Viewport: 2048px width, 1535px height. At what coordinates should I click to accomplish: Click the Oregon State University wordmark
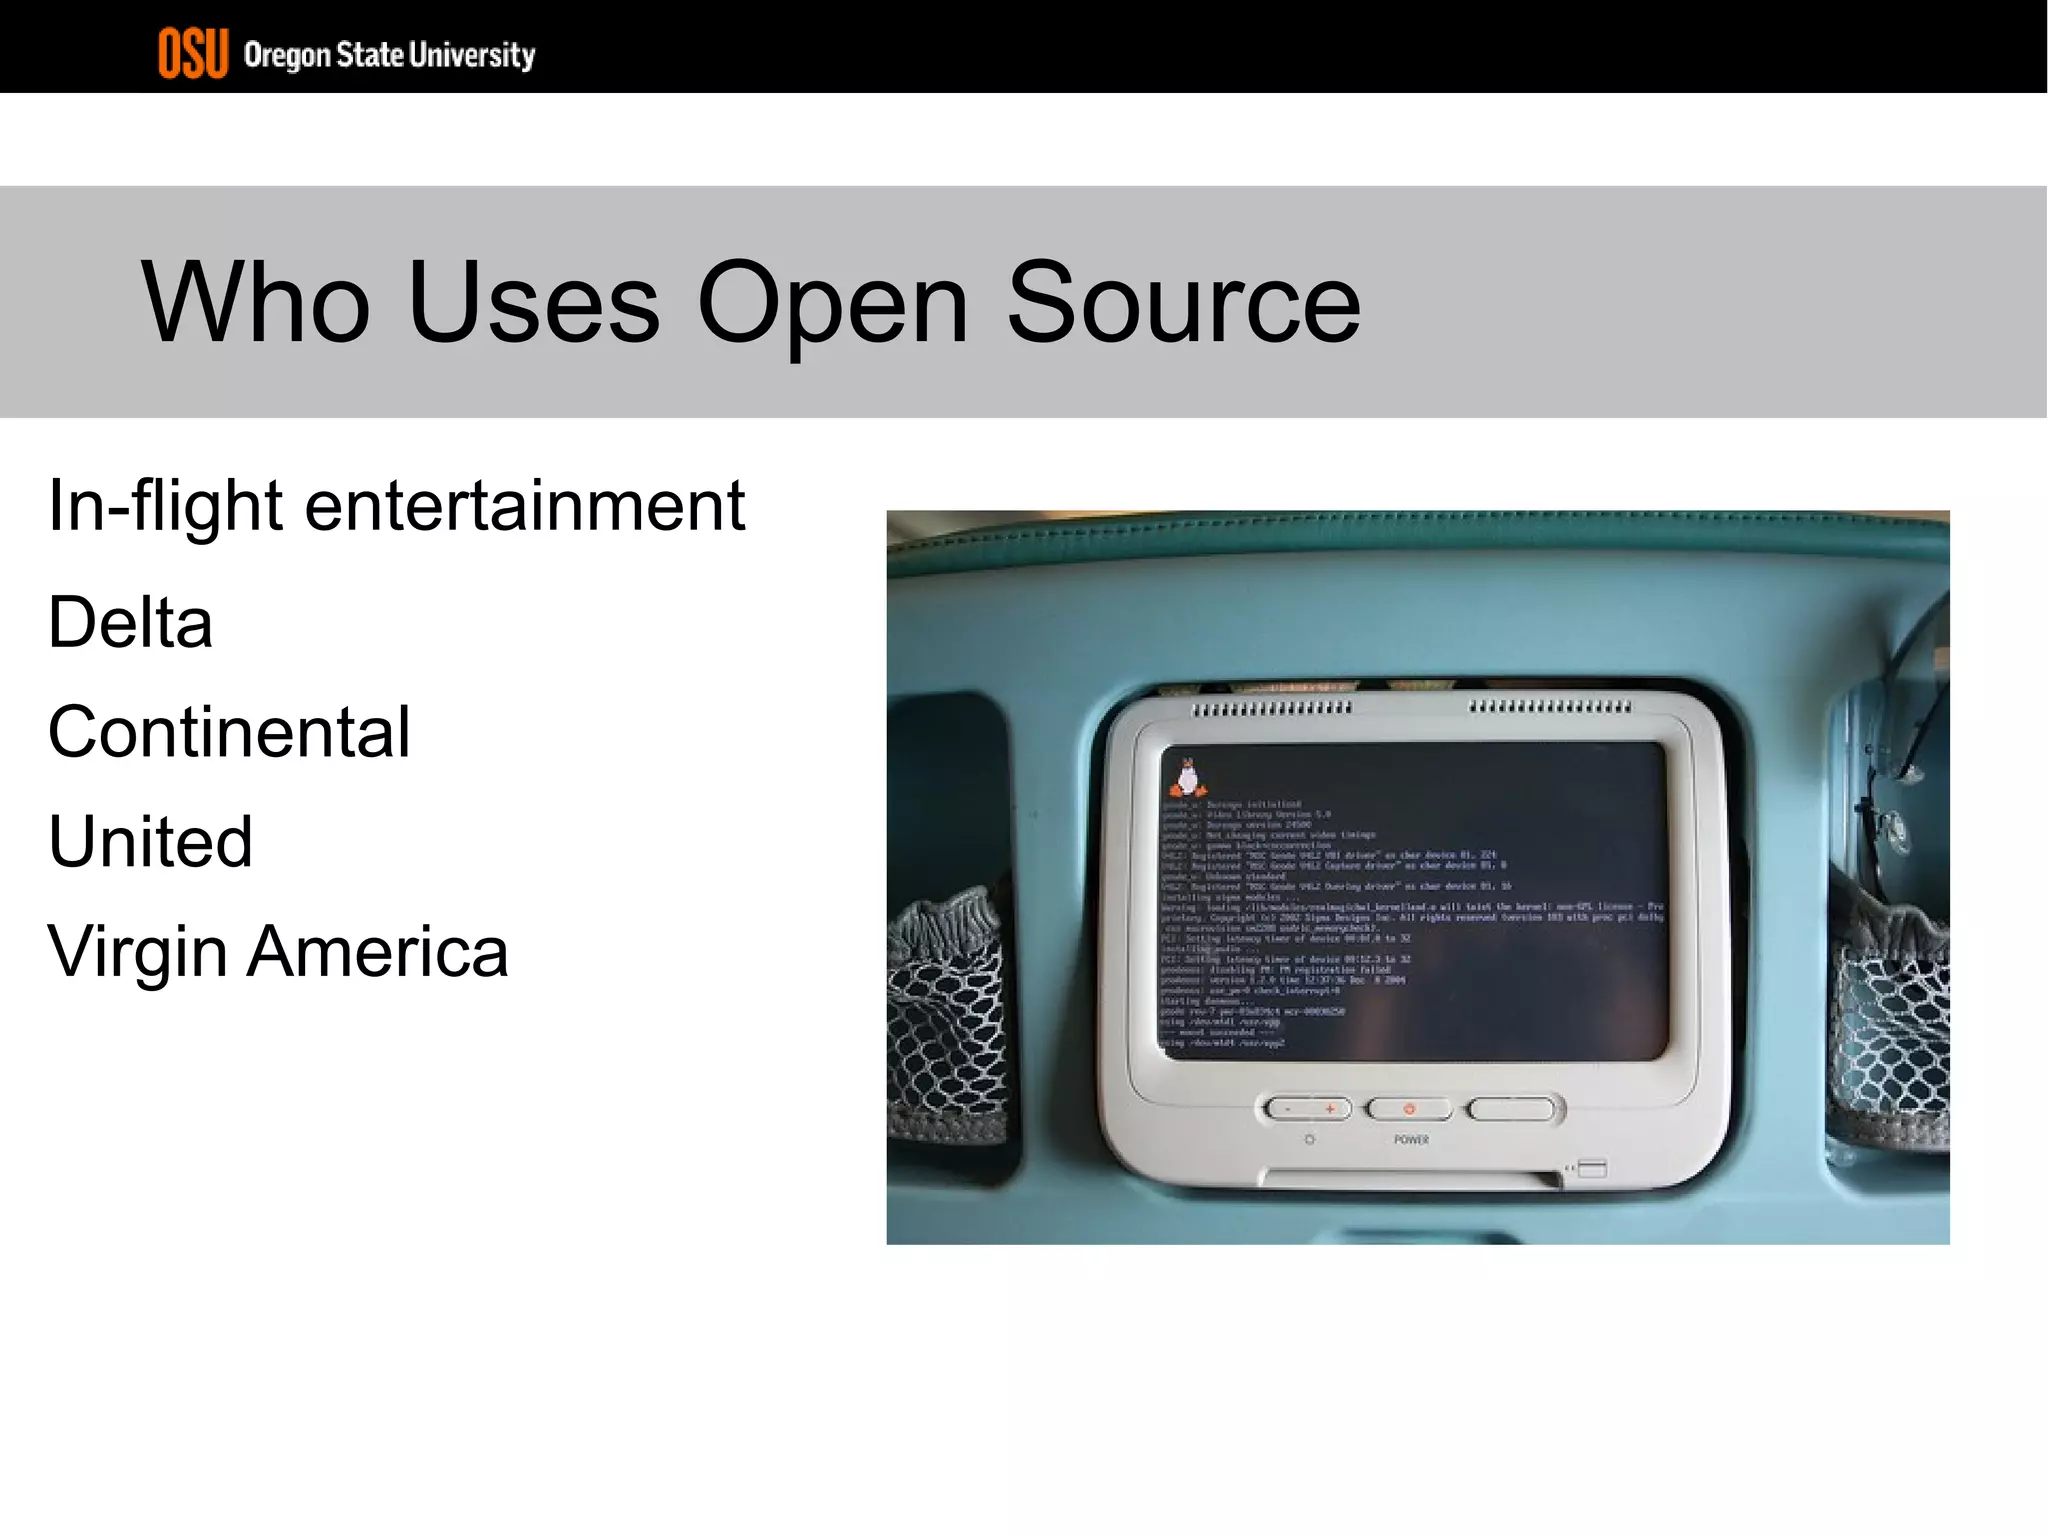(x=389, y=55)
